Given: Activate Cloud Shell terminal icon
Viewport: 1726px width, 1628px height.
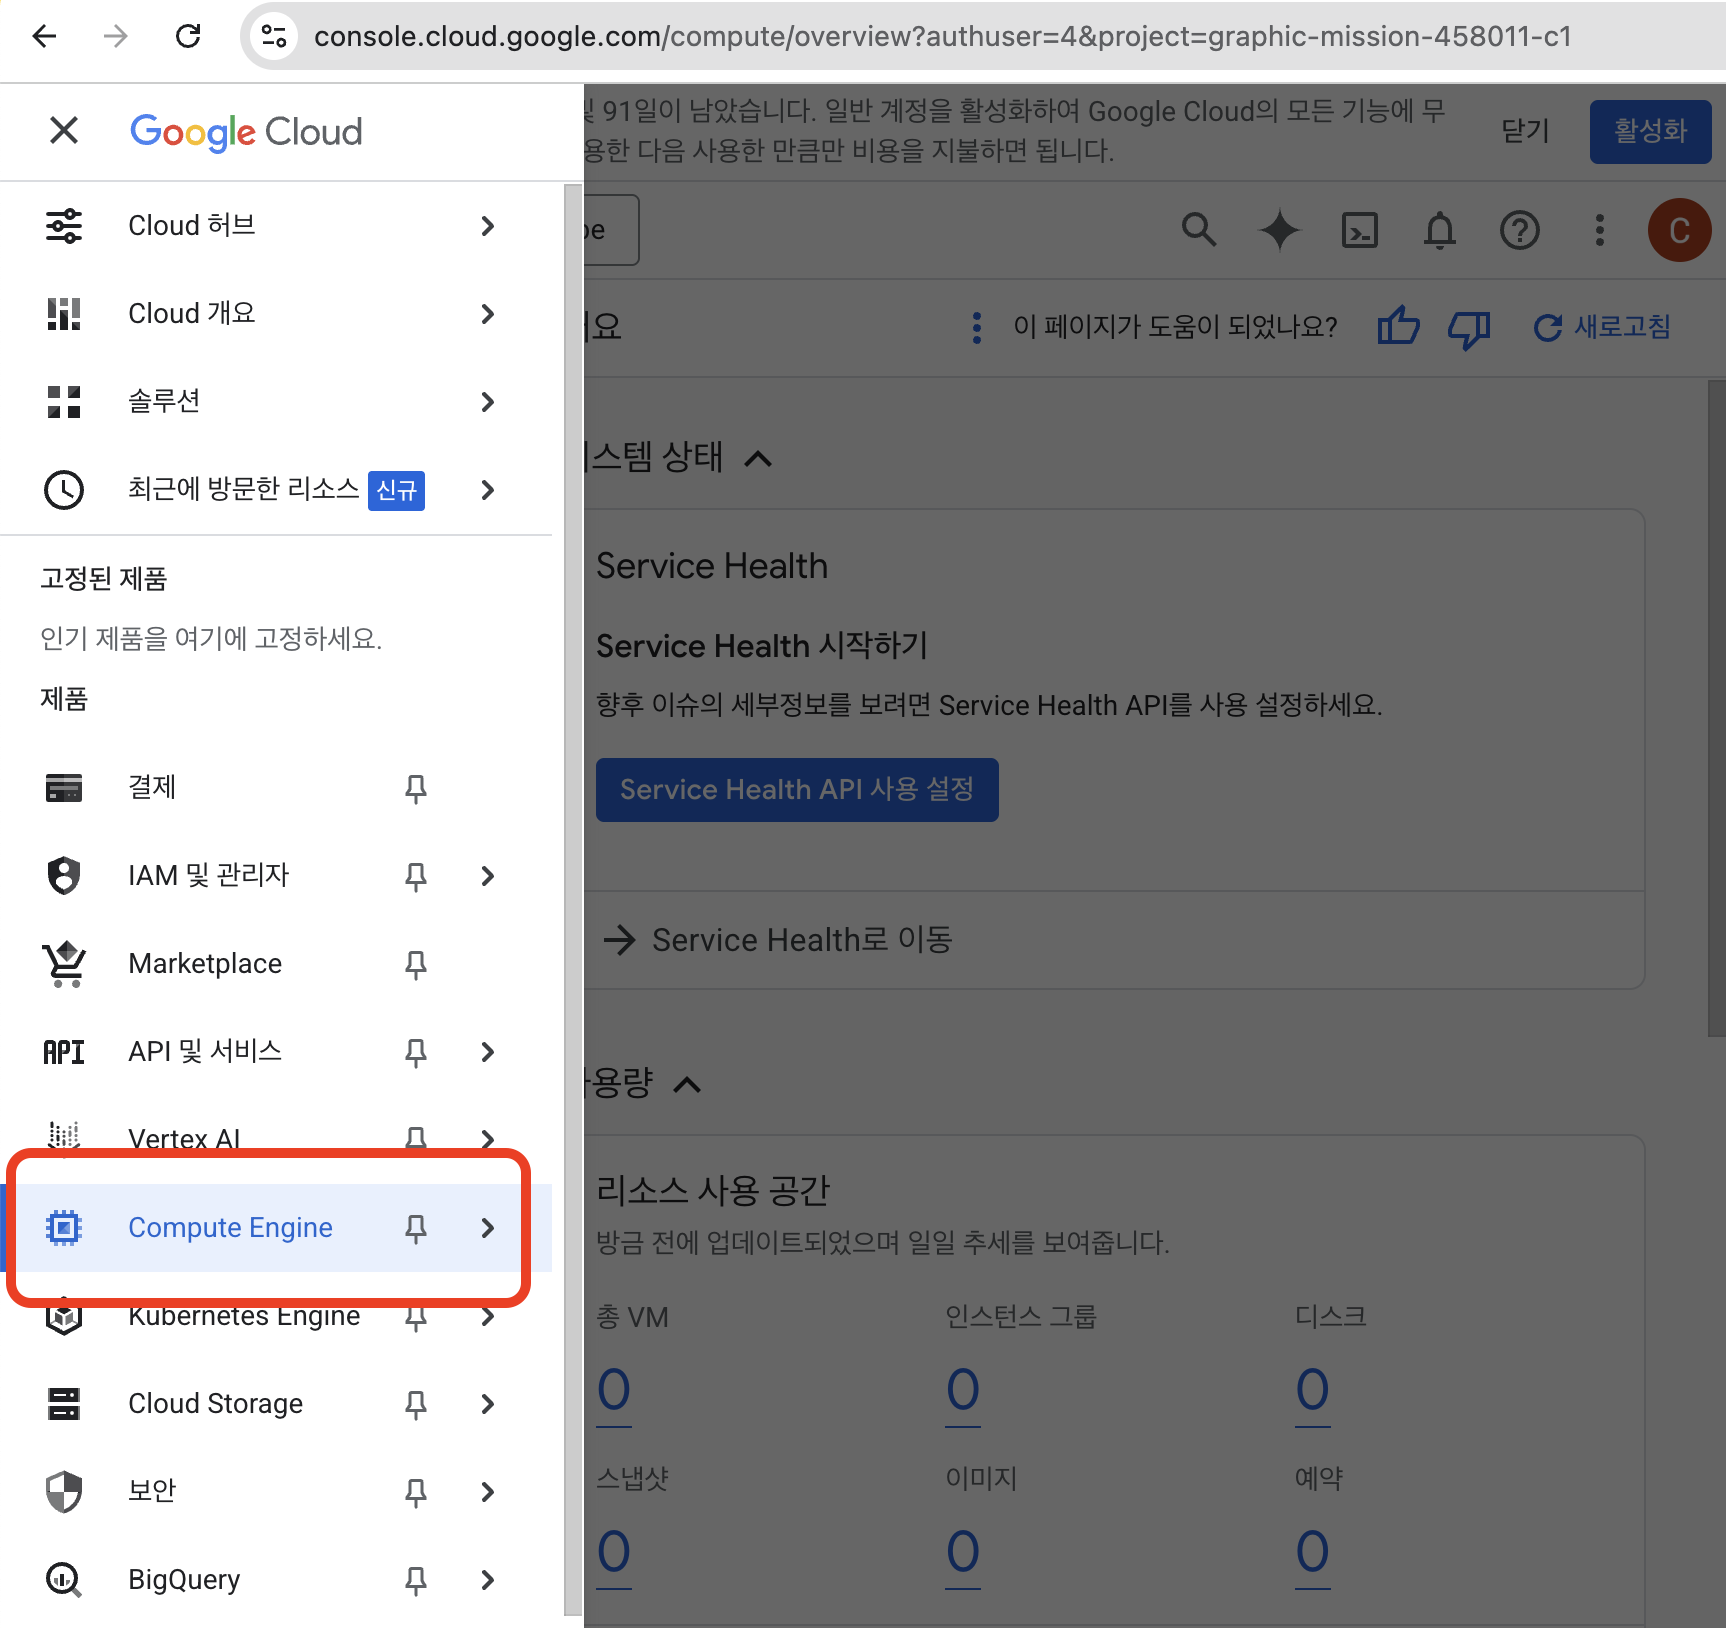Looking at the screenshot, I should pyautogui.click(x=1360, y=230).
